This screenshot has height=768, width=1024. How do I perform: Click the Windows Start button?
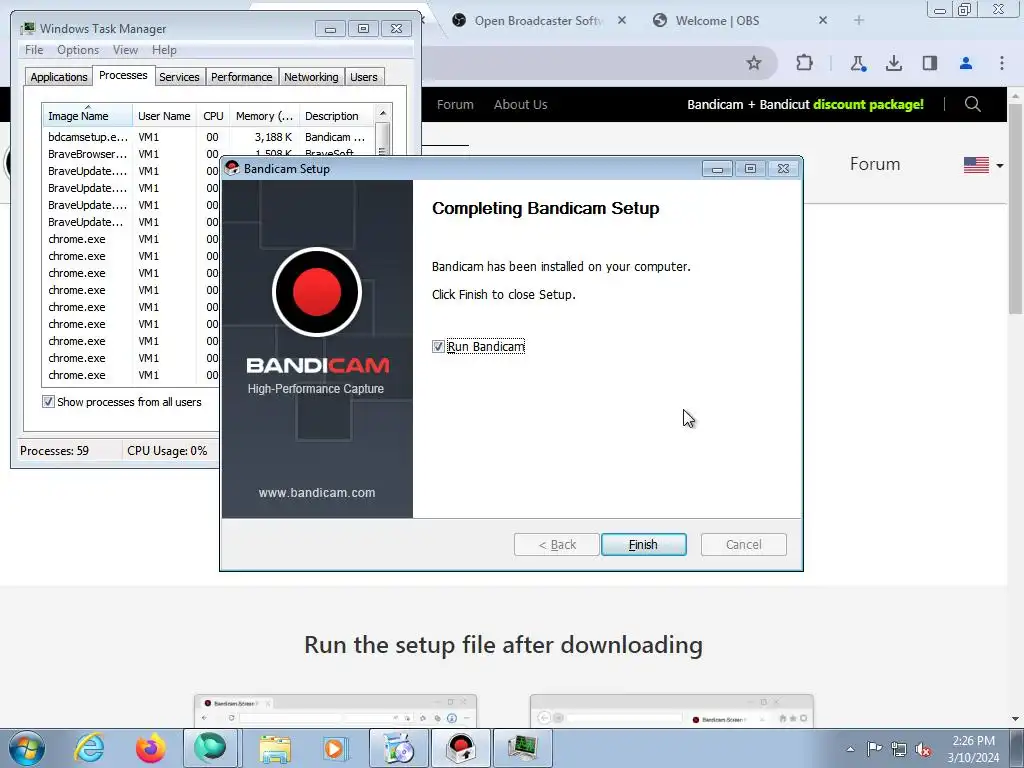(x=27, y=748)
